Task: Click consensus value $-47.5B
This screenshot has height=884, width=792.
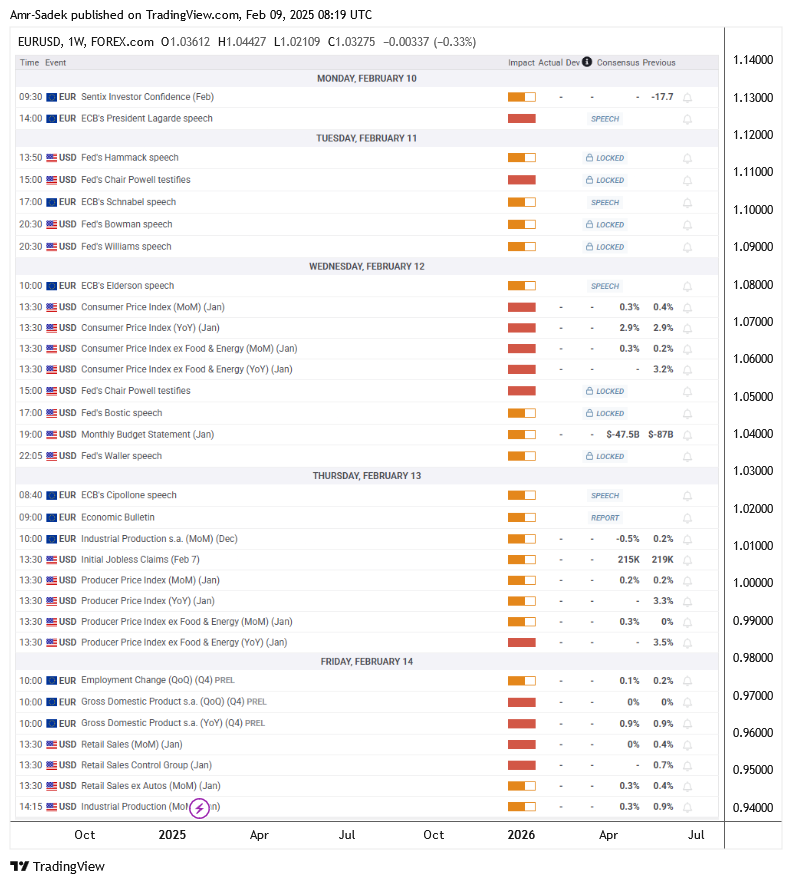Action: tap(623, 435)
